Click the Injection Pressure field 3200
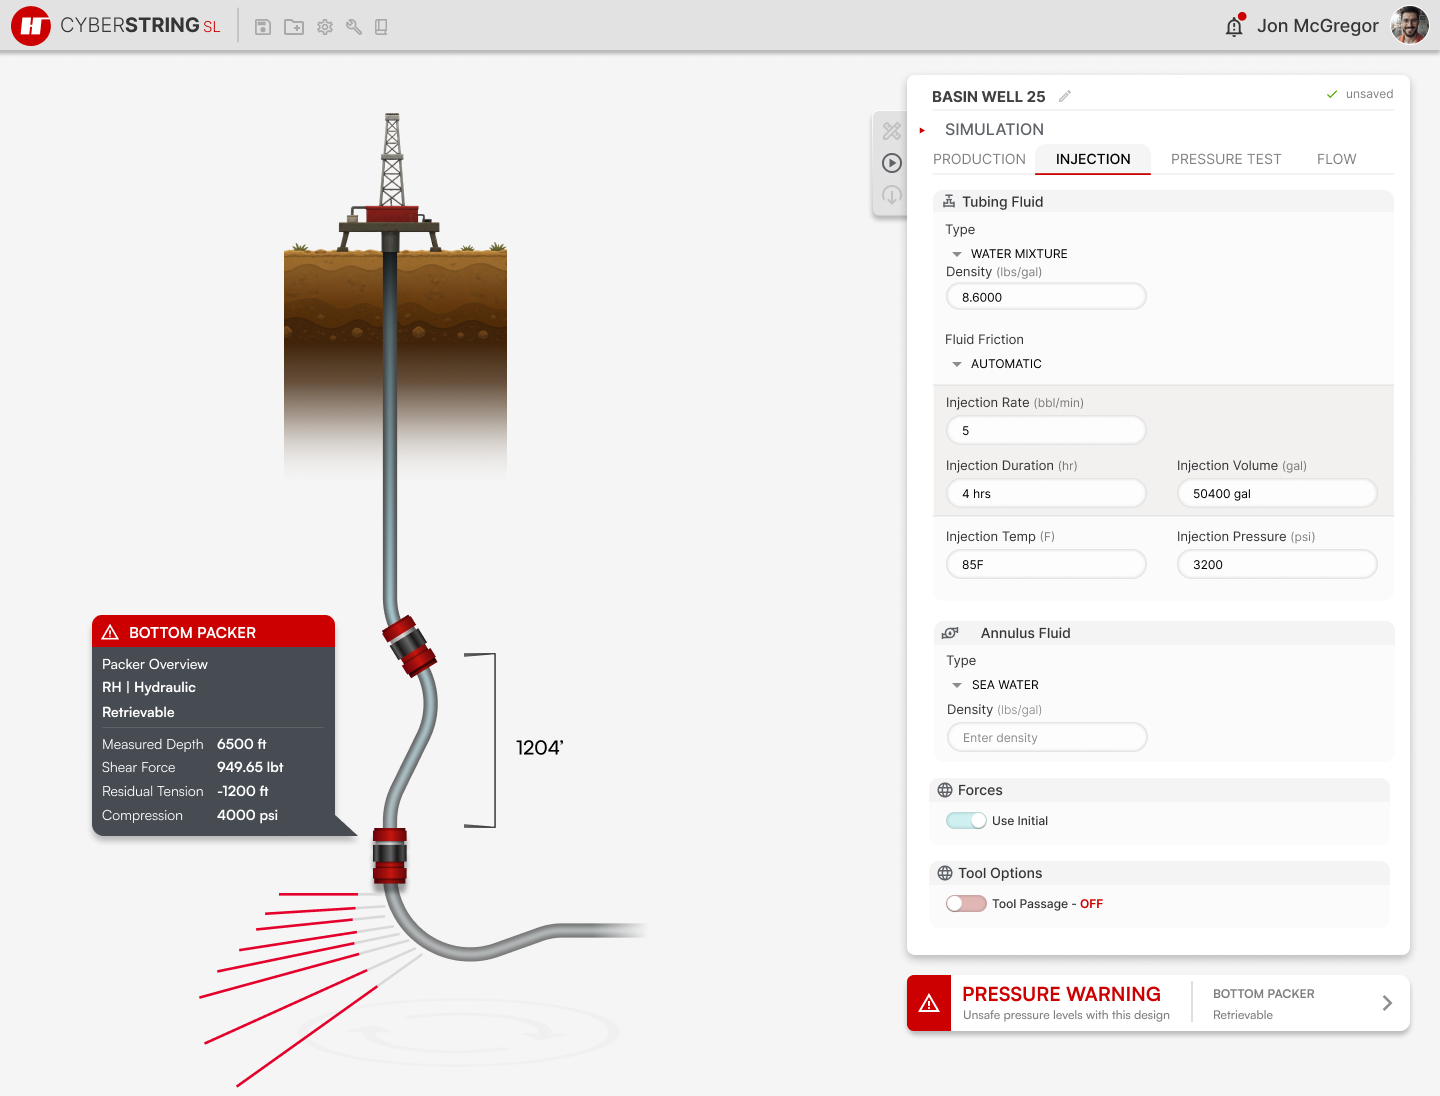The image size is (1440, 1096). click(x=1277, y=564)
